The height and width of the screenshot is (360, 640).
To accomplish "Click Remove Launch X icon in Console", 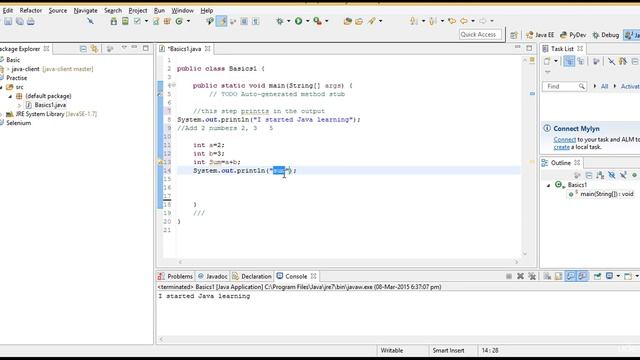I will 520,276.
